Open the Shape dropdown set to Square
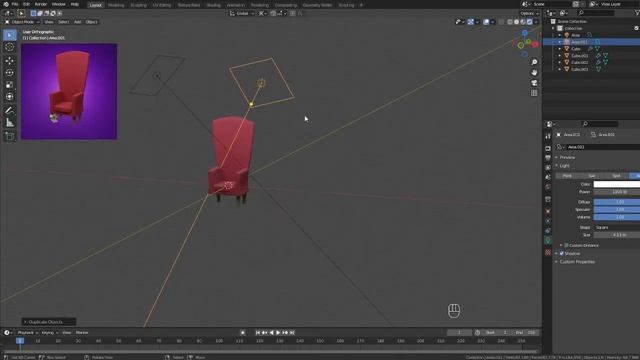 617,227
